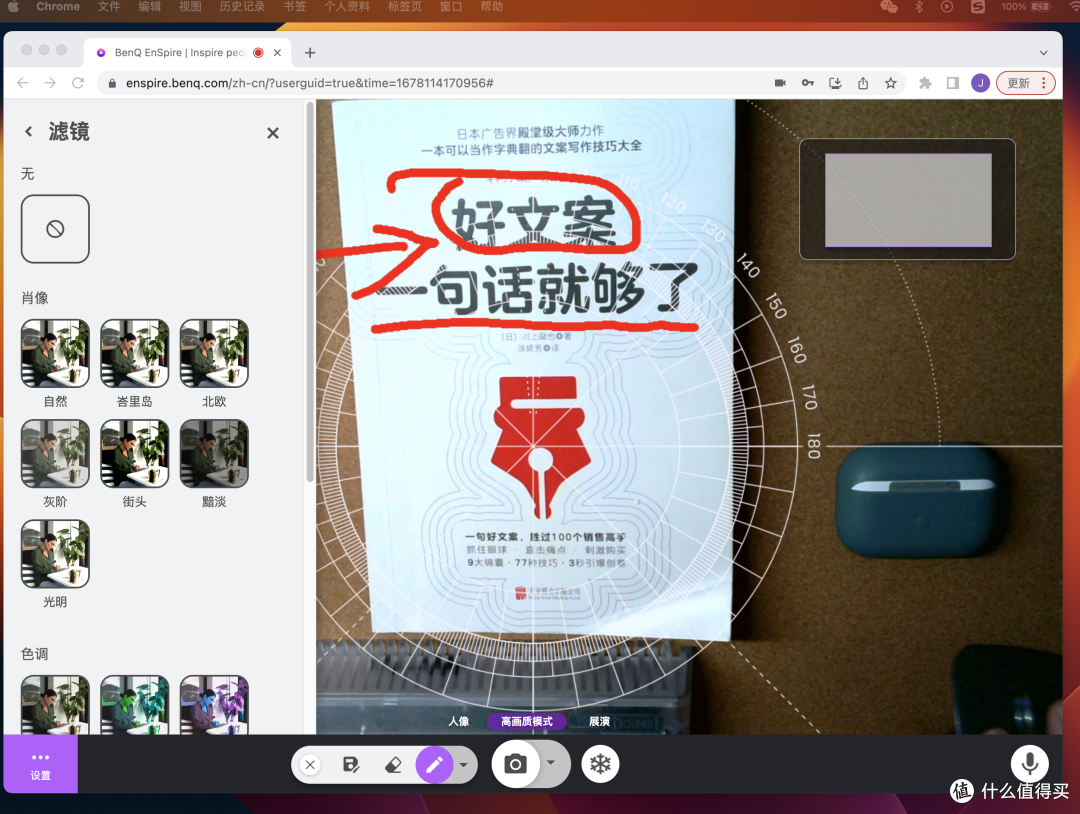This screenshot has width=1080, height=814.
Task: Apply the 灰阶 portrait filter
Action: pyautogui.click(x=55, y=454)
